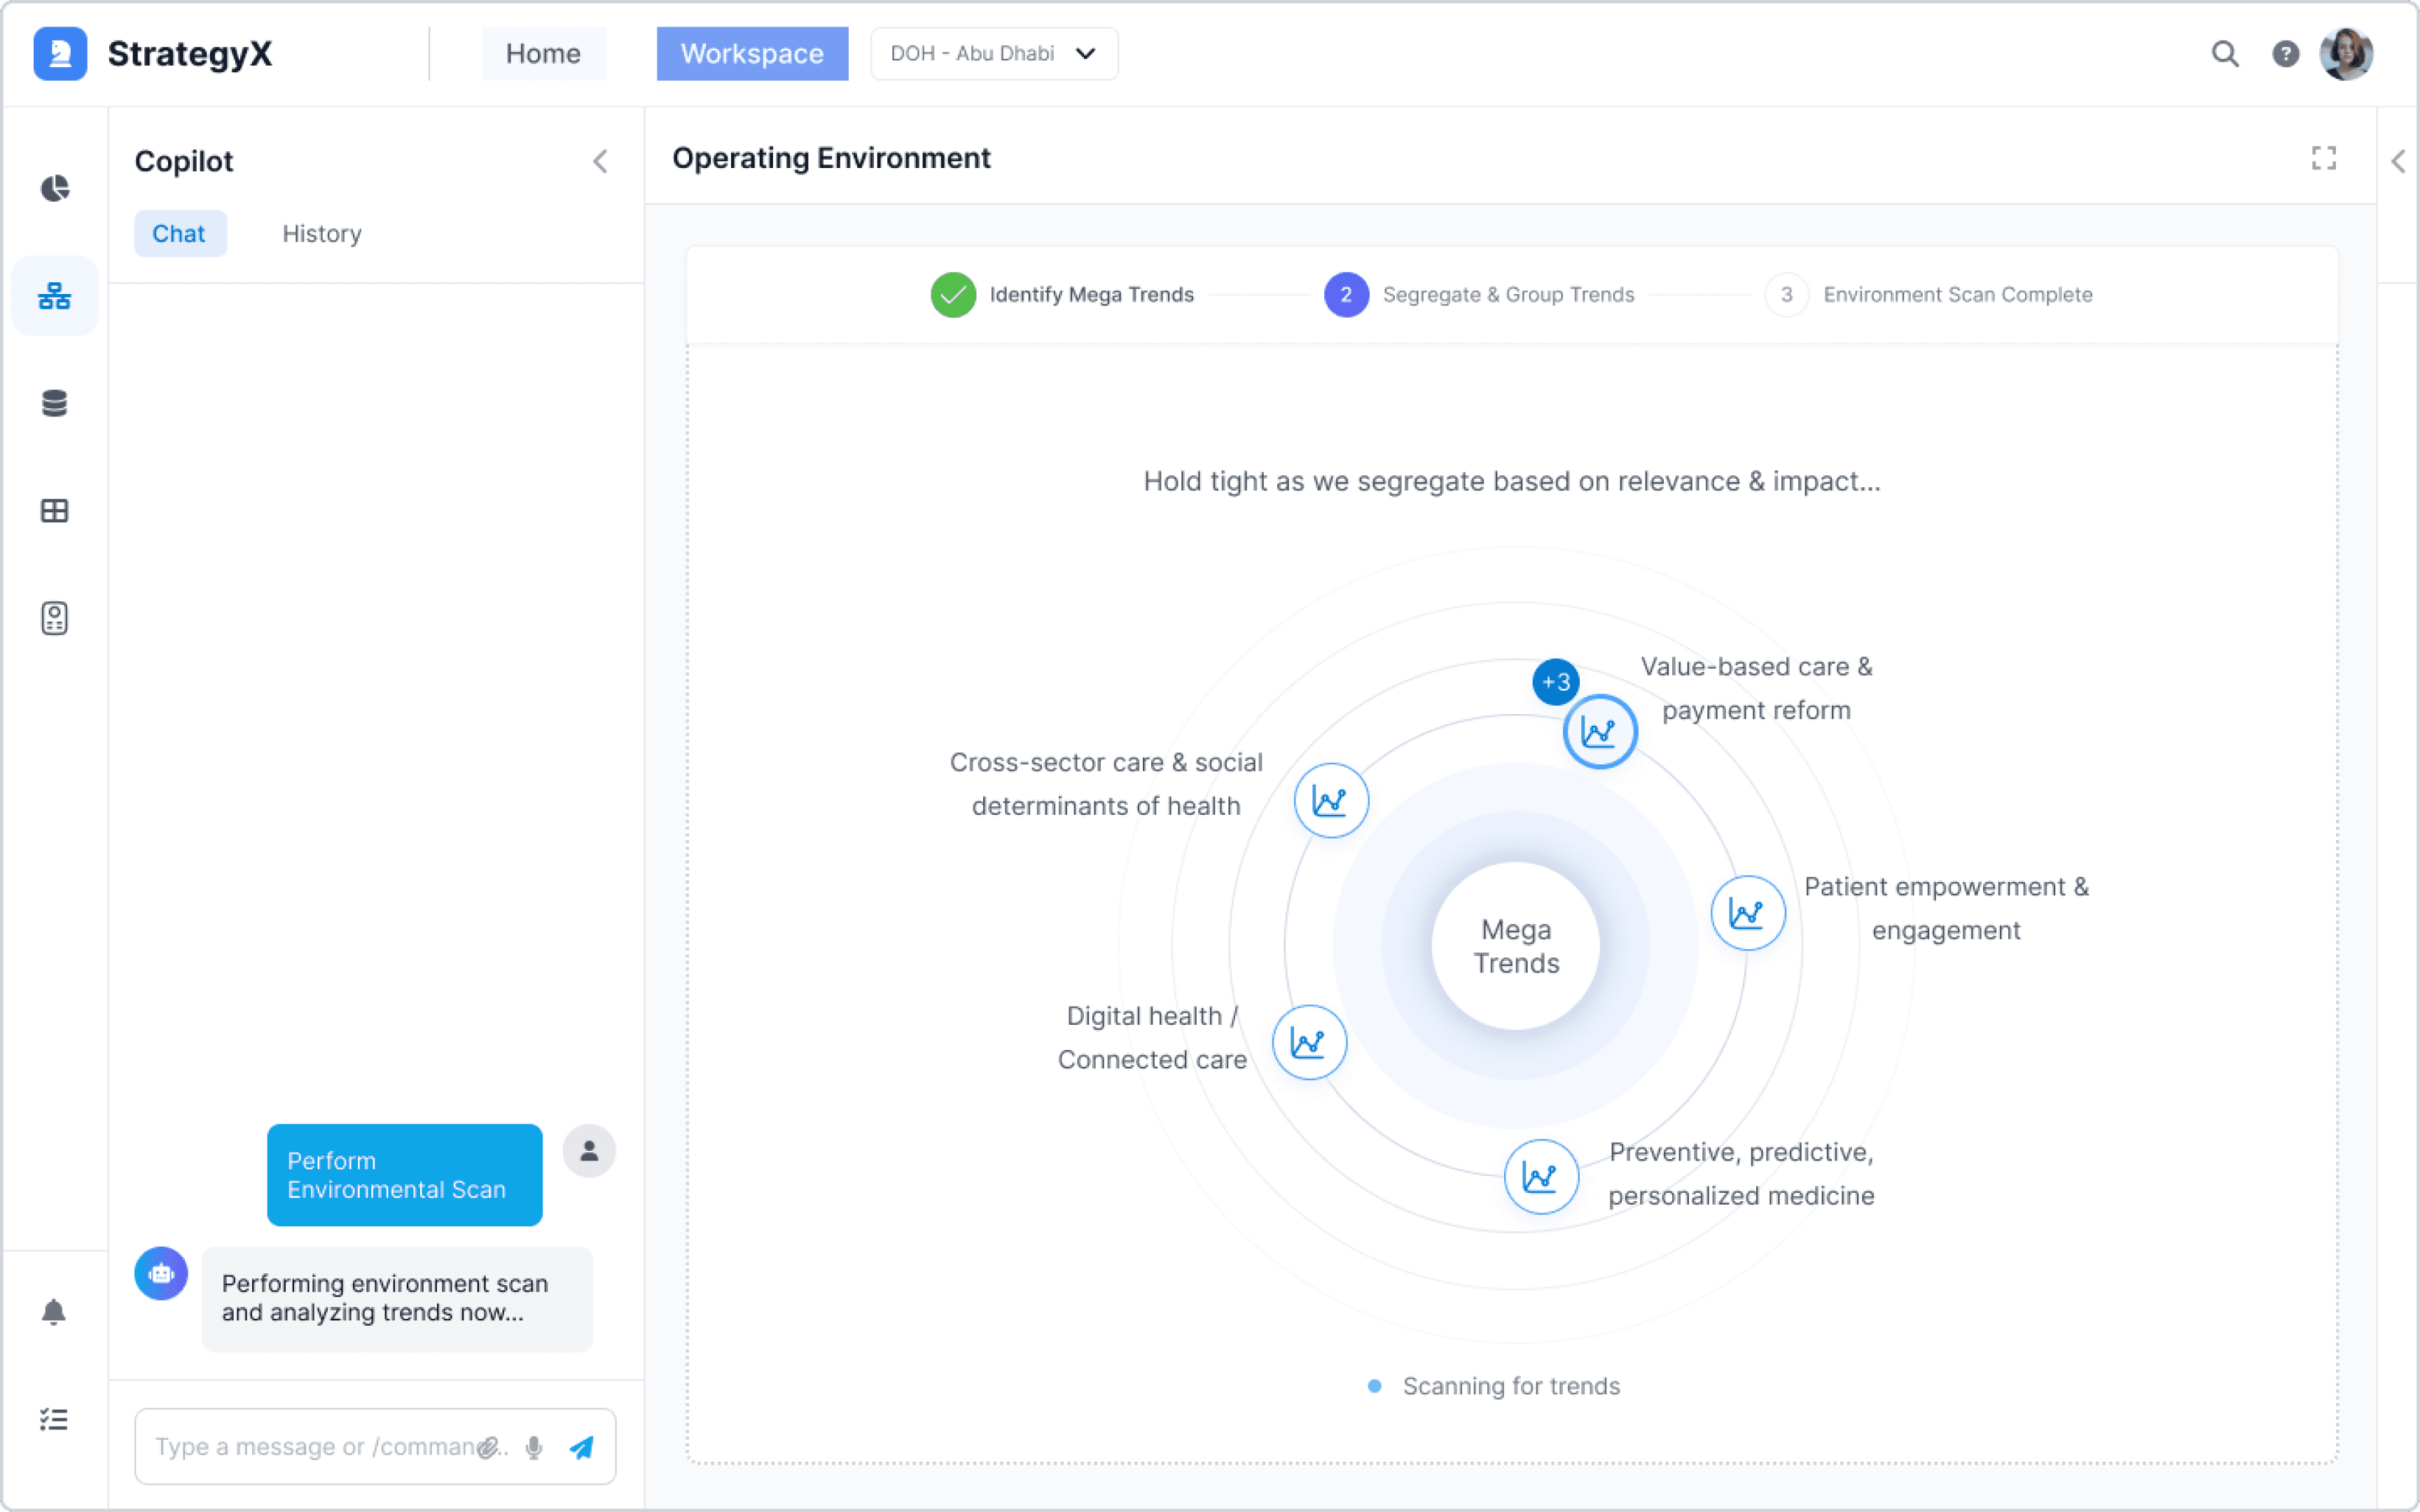This screenshot has width=2420, height=1512.
Task: Go to the Home page
Action: click(543, 54)
